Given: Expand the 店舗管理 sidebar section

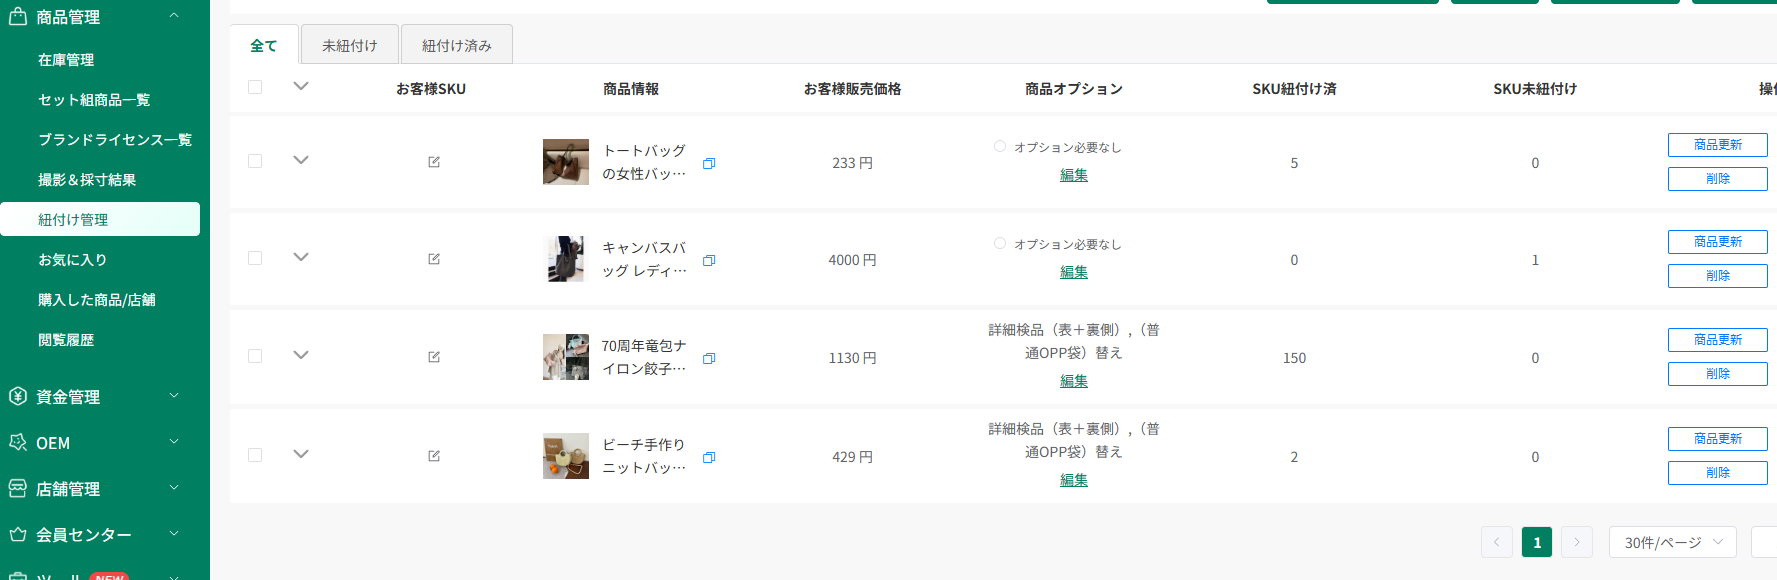Looking at the screenshot, I should pos(174,488).
